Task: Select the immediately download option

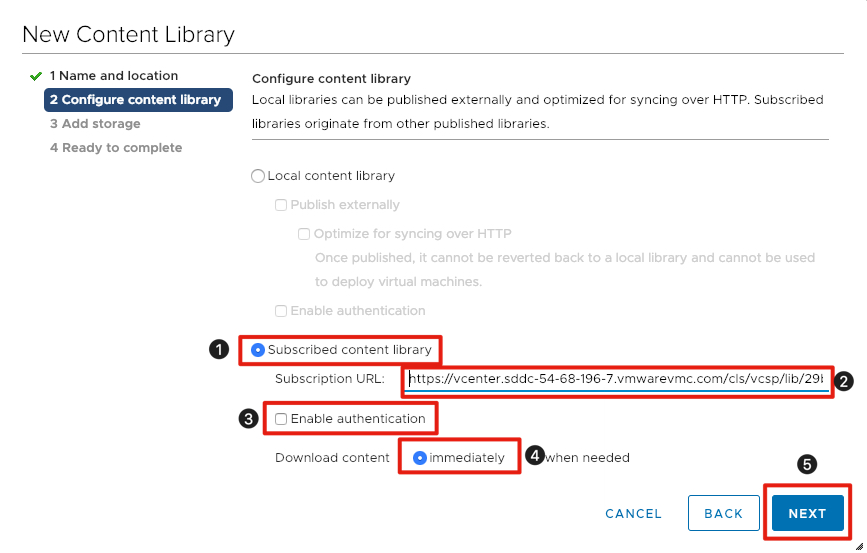Action: point(420,458)
